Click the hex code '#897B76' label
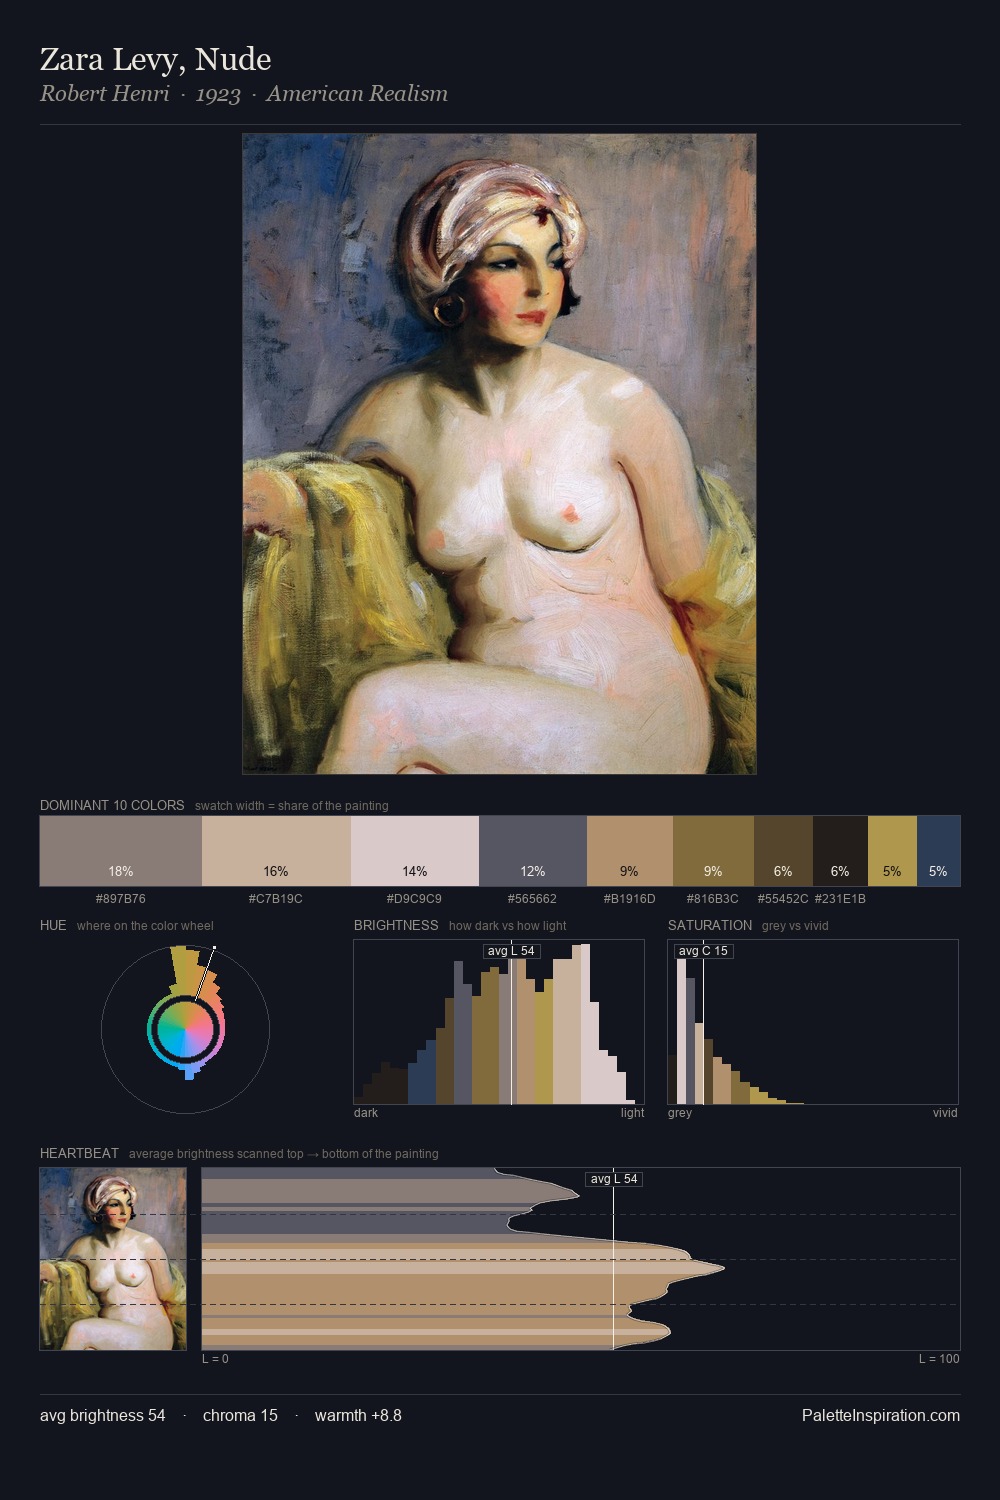Image resolution: width=1000 pixels, height=1500 pixels. (121, 898)
